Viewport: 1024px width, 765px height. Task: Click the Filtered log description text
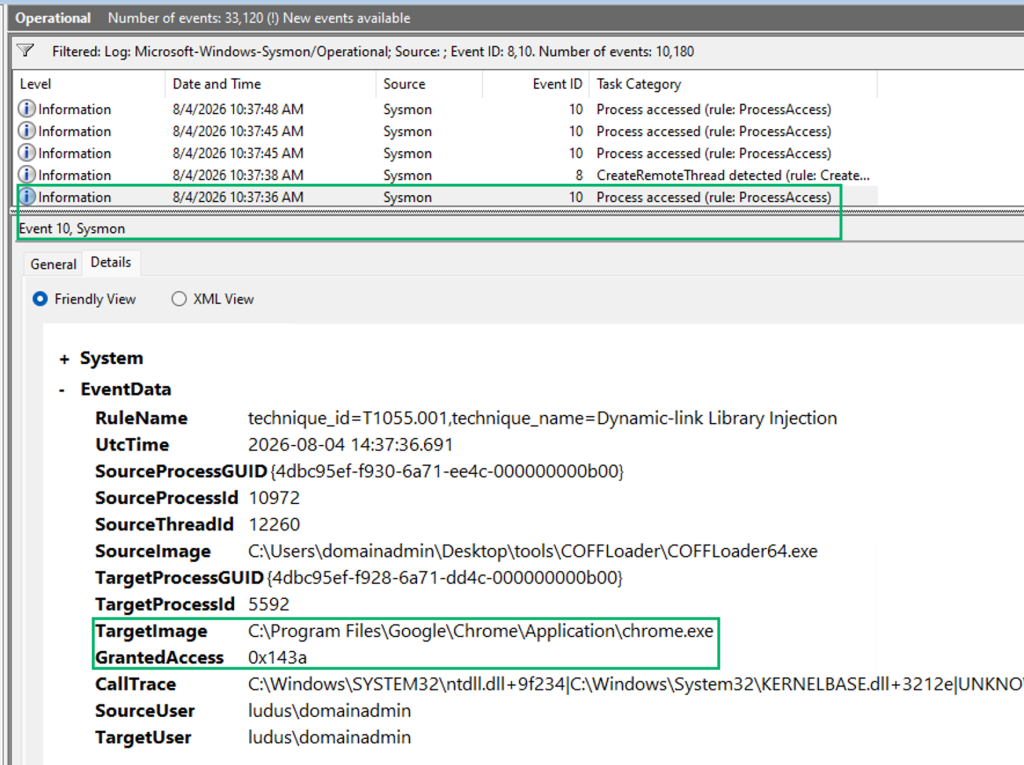click(x=373, y=52)
